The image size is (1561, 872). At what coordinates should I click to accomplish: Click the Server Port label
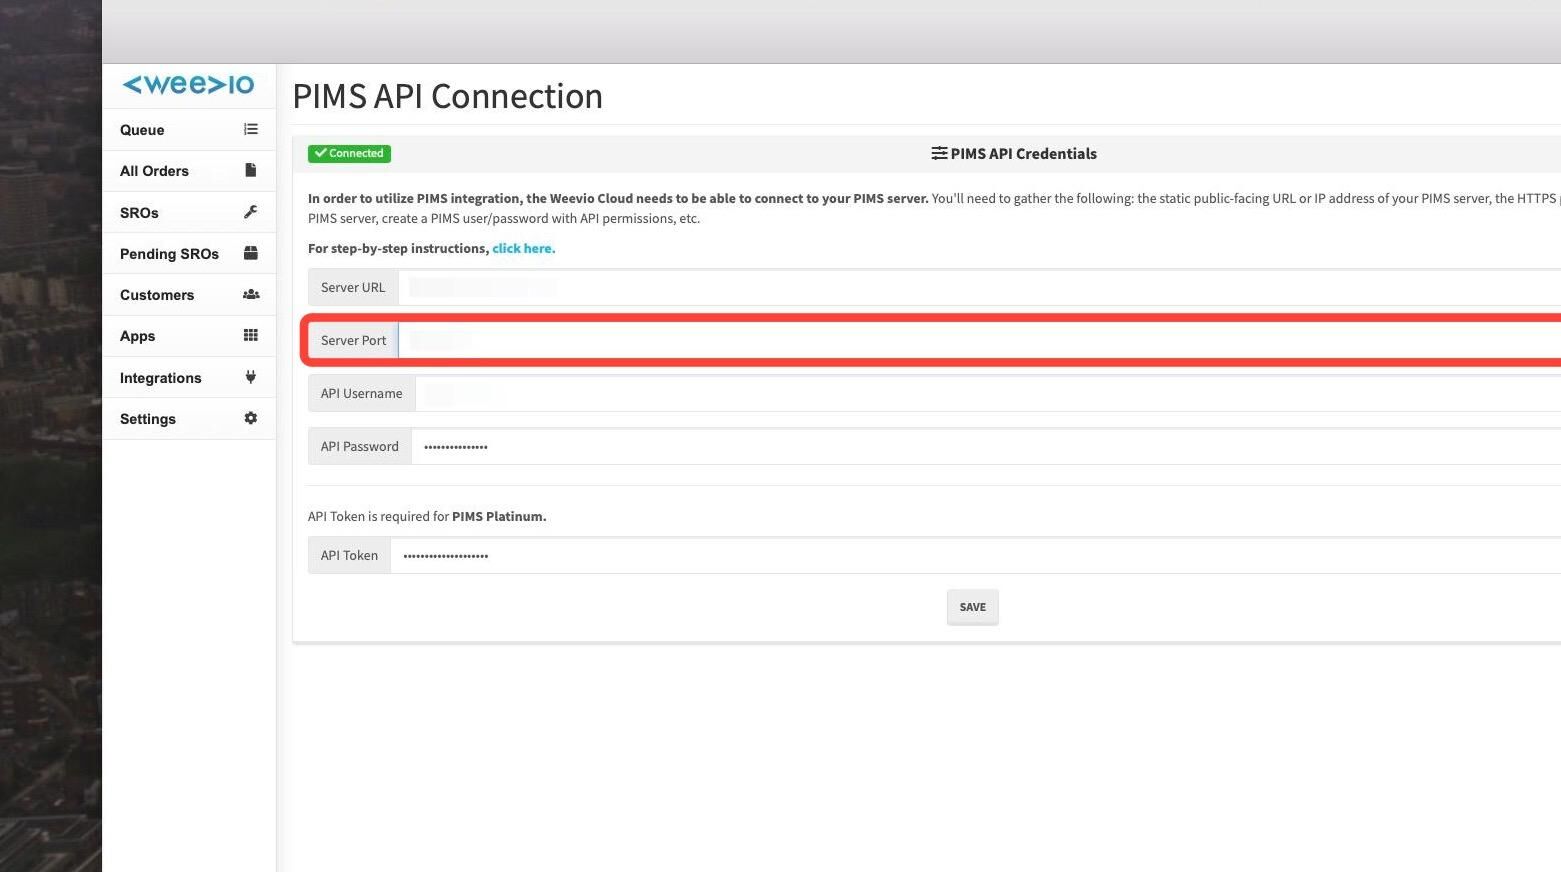(353, 340)
